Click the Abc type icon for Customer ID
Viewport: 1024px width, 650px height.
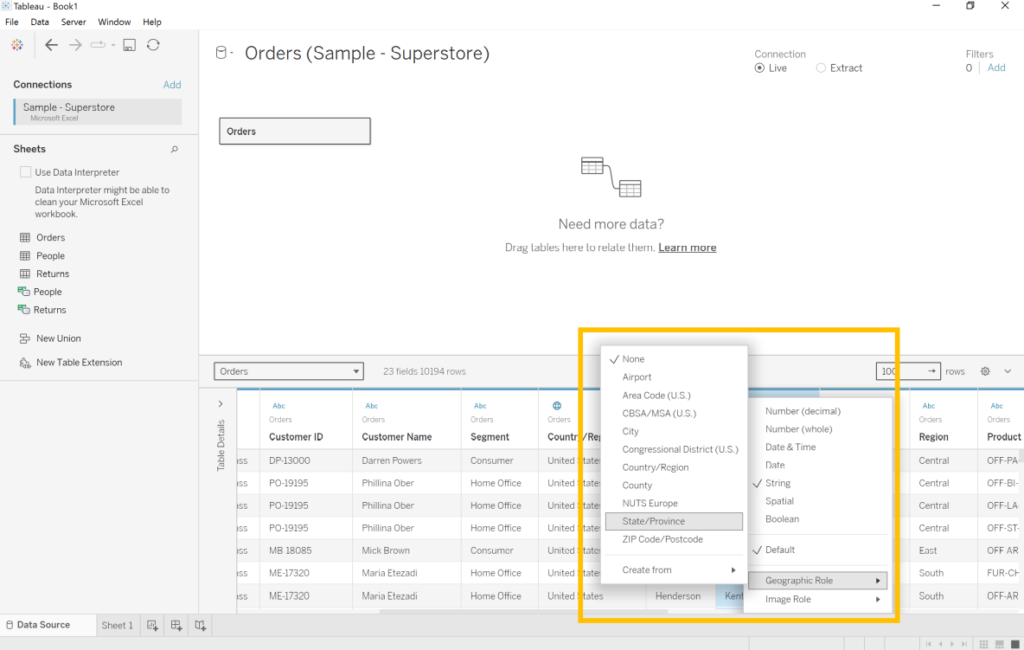click(279, 406)
